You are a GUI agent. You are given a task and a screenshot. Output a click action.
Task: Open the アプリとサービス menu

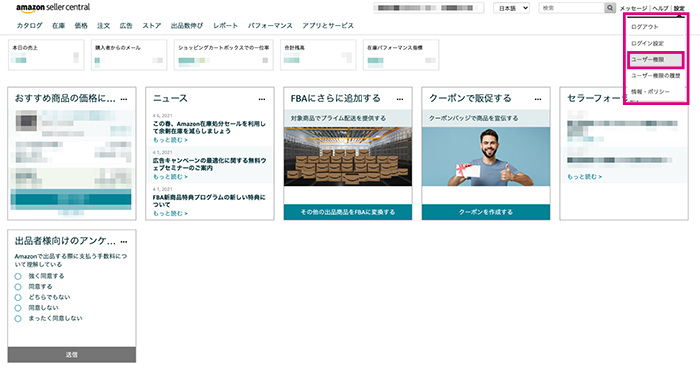click(328, 25)
